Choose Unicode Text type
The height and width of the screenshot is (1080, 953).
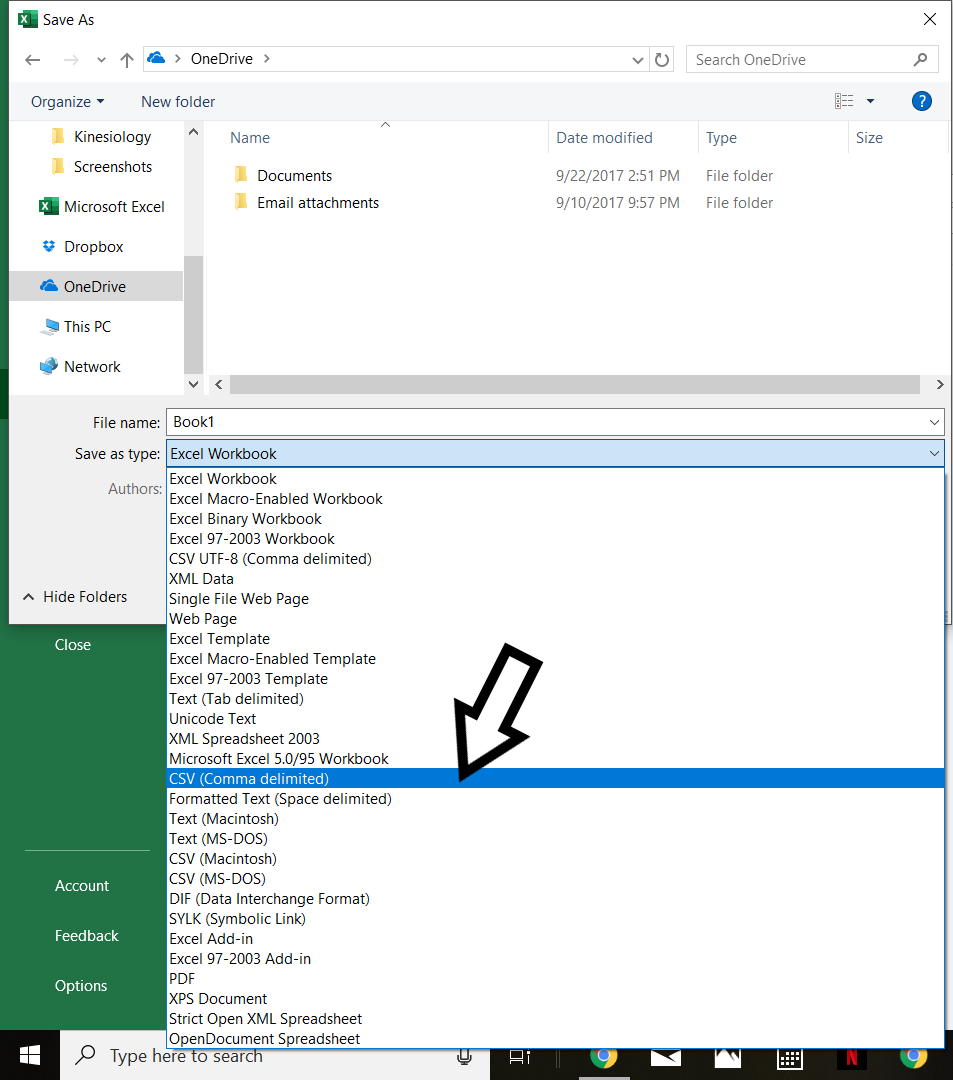pyautogui.click(x=555, y=718)
